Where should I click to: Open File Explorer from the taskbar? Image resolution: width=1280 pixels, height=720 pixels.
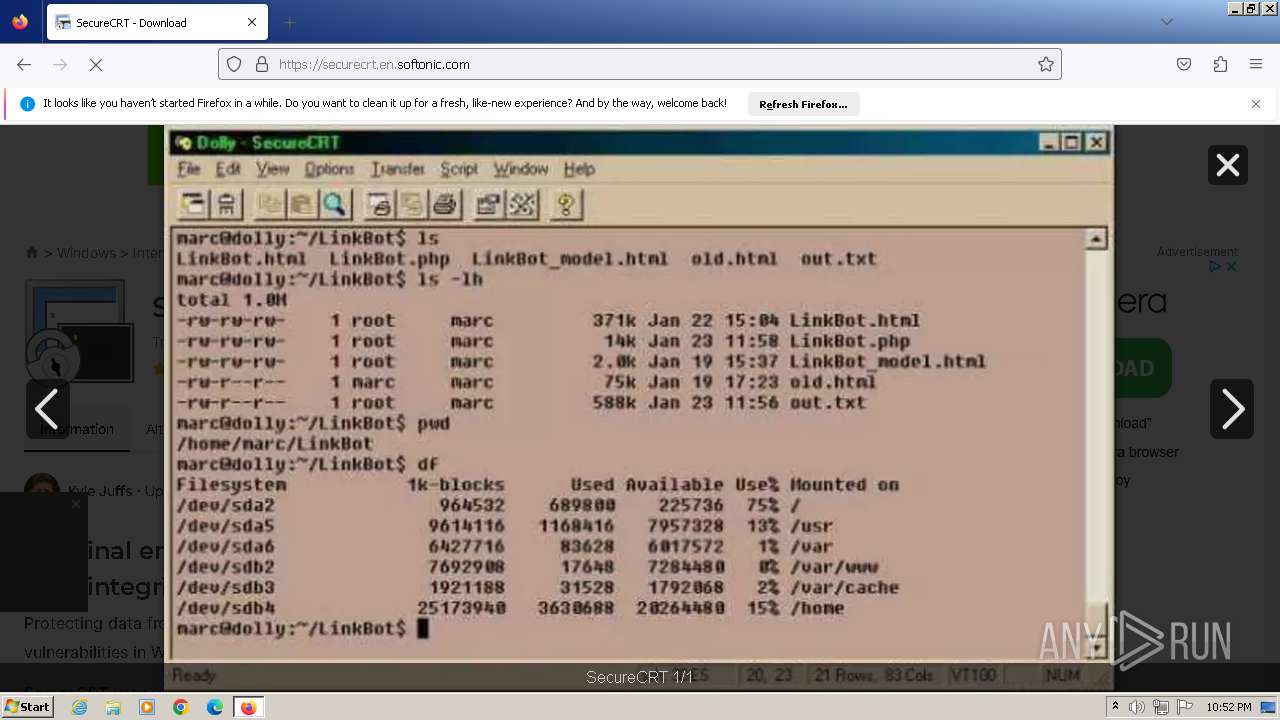(x=113, y=707)
